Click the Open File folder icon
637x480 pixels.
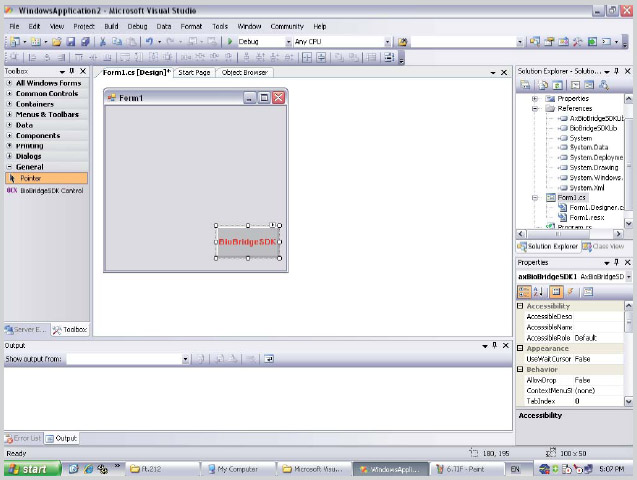[x=56, y=41]
